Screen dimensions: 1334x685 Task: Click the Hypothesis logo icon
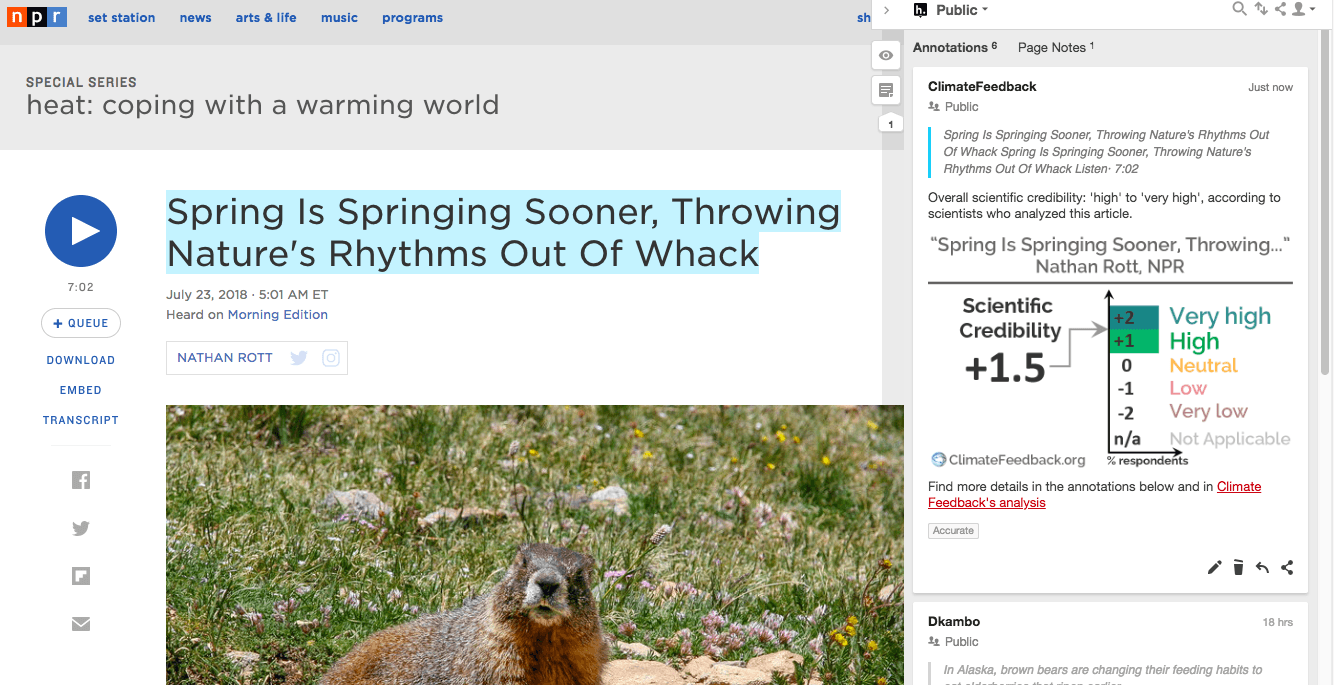click(921, 10)
